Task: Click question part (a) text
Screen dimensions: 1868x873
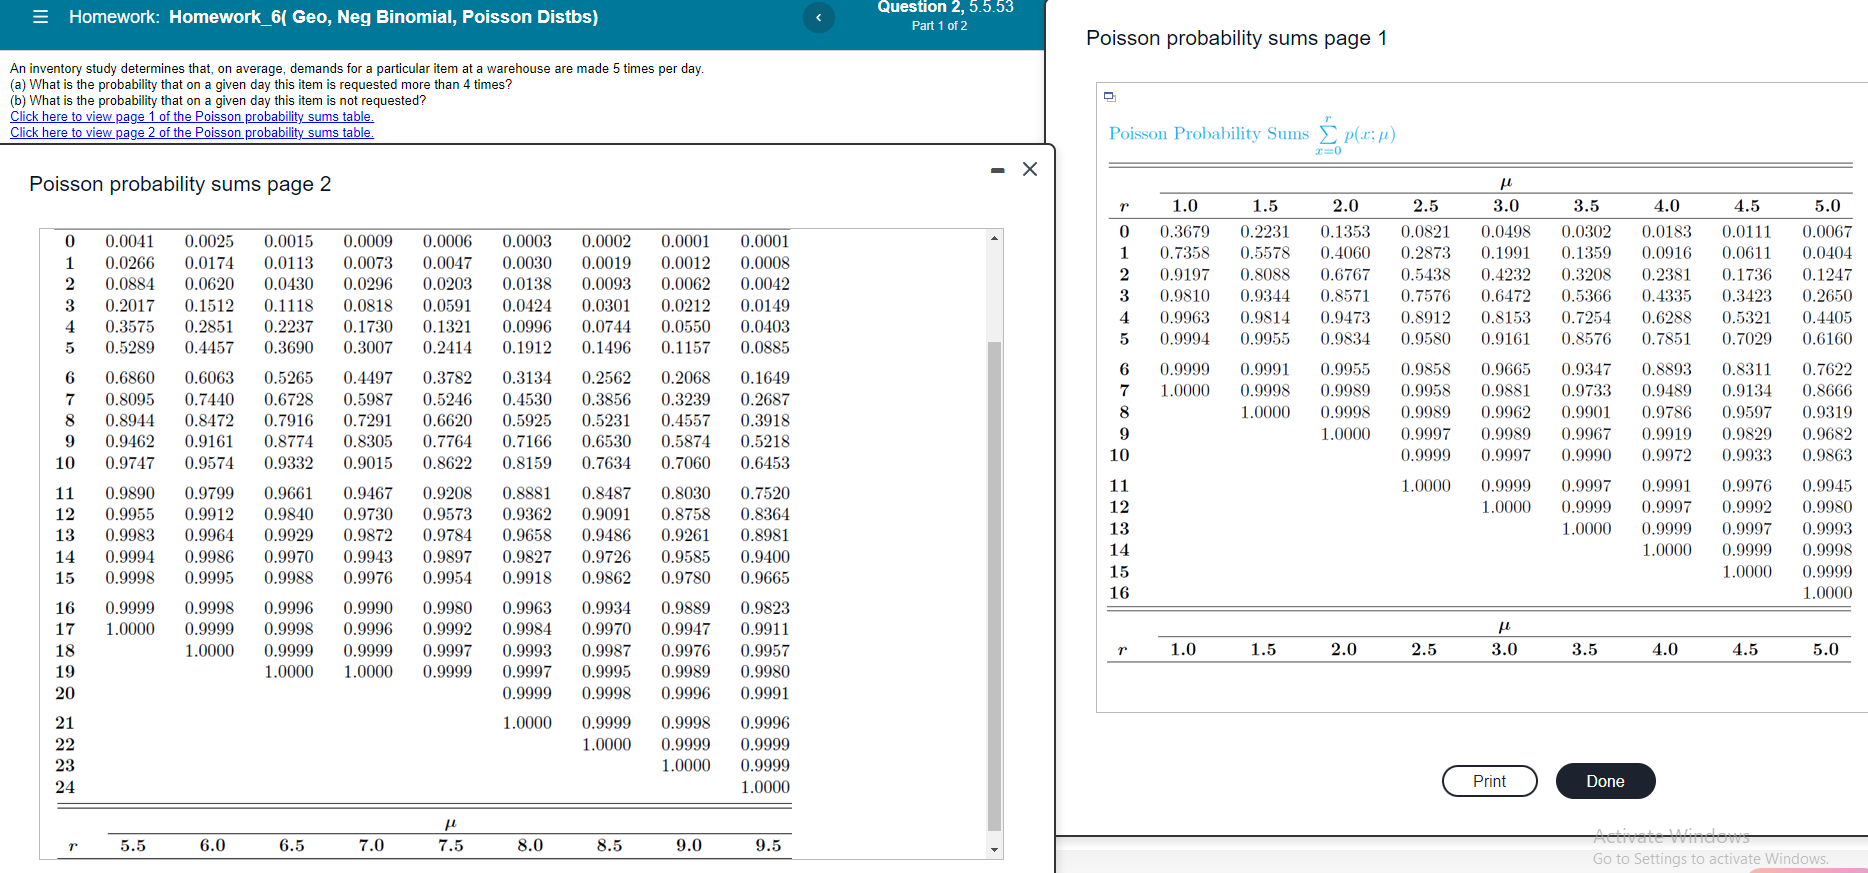Action: pyautogui.click(x=261, y=84)
